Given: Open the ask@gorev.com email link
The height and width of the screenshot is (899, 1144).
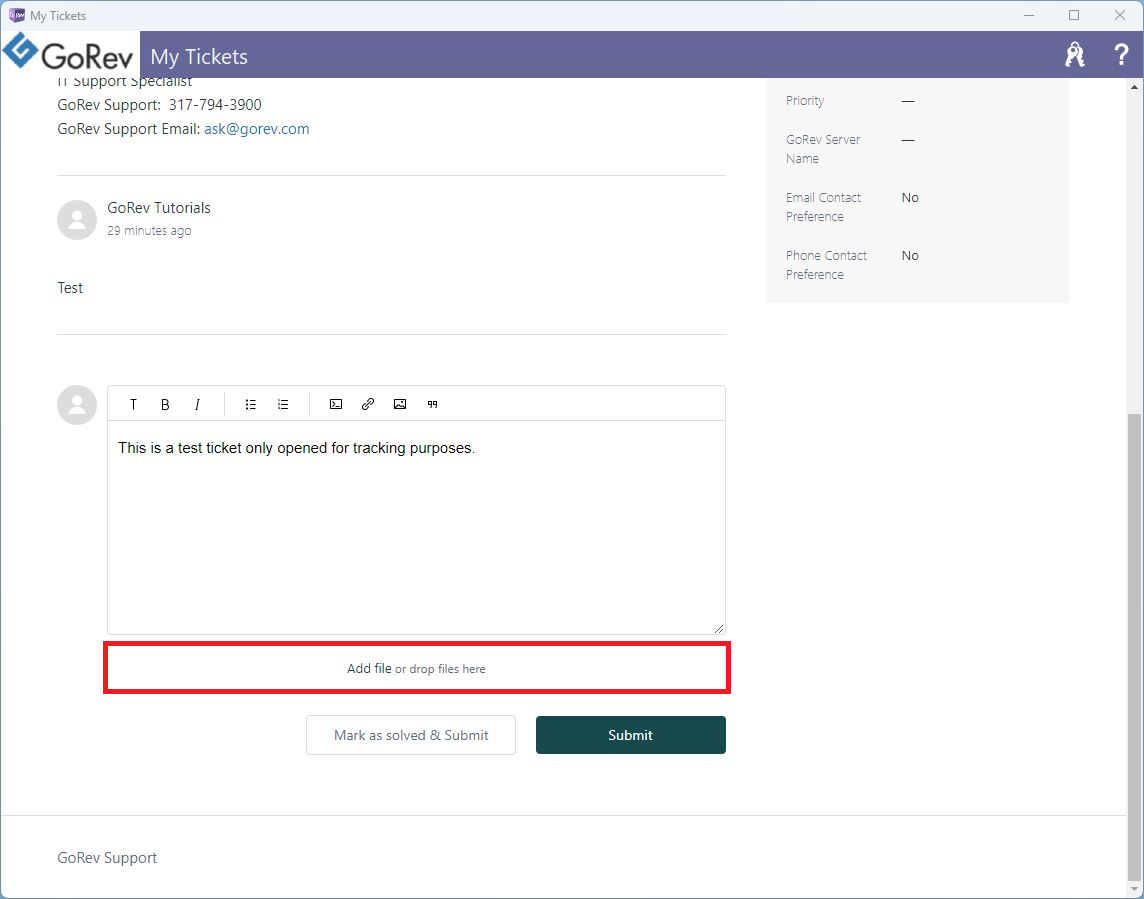Looking at the screenshot, I should (257, 129).
